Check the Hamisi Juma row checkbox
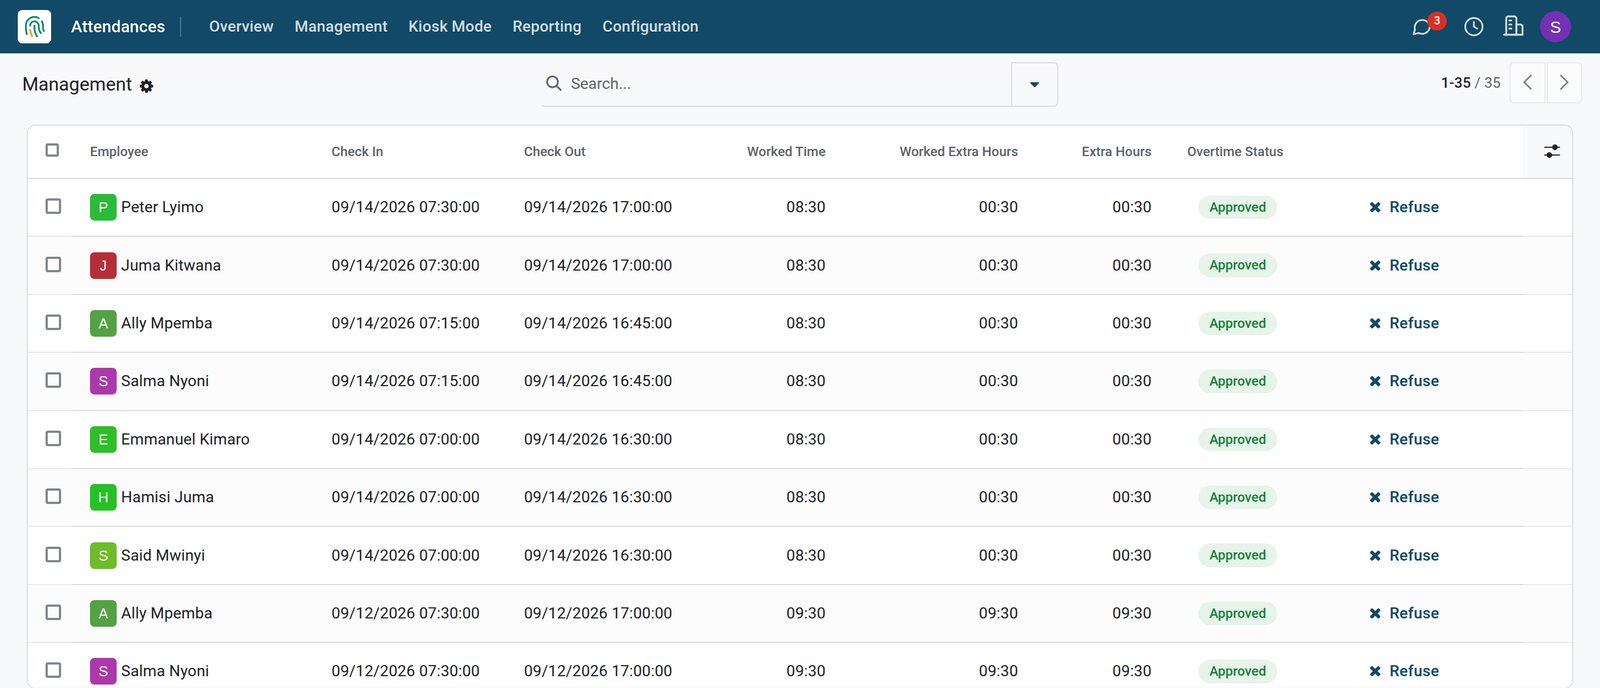The image size is (1600, 688). tap(53, 496)
